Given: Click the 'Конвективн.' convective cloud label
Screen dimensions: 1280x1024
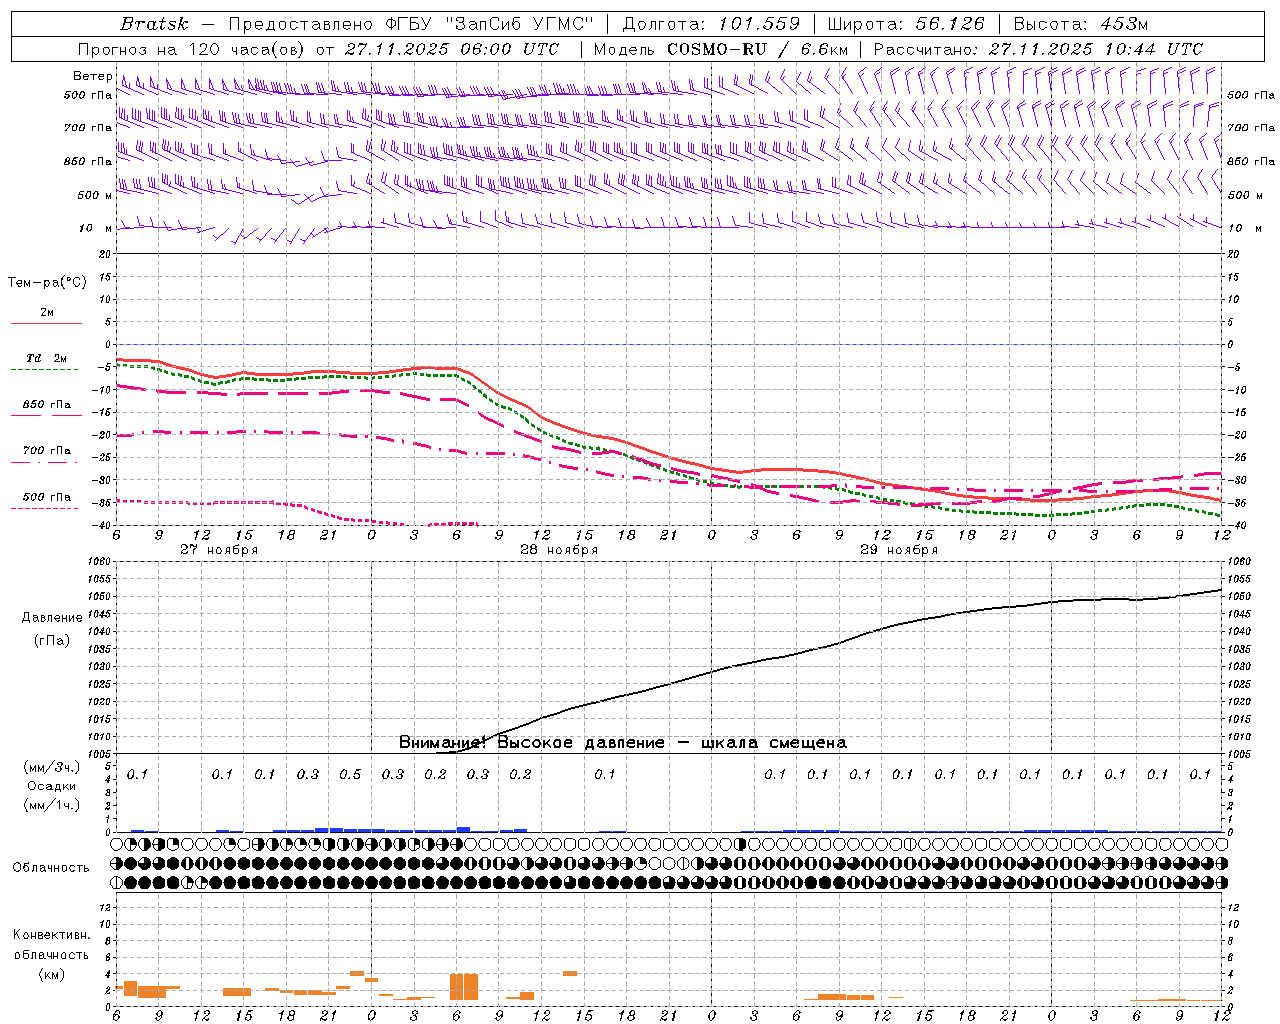Looking at the screenshot, I should (51, 935).
